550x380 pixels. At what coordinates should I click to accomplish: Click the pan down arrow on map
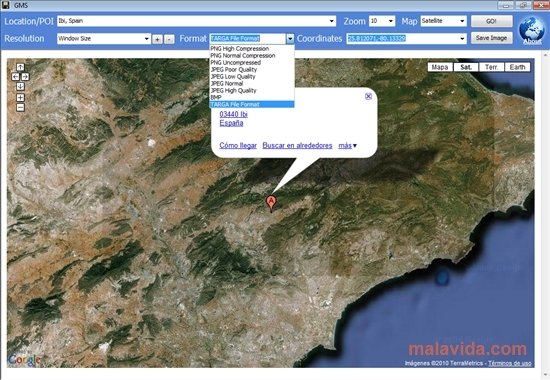(x=20, y=86)
